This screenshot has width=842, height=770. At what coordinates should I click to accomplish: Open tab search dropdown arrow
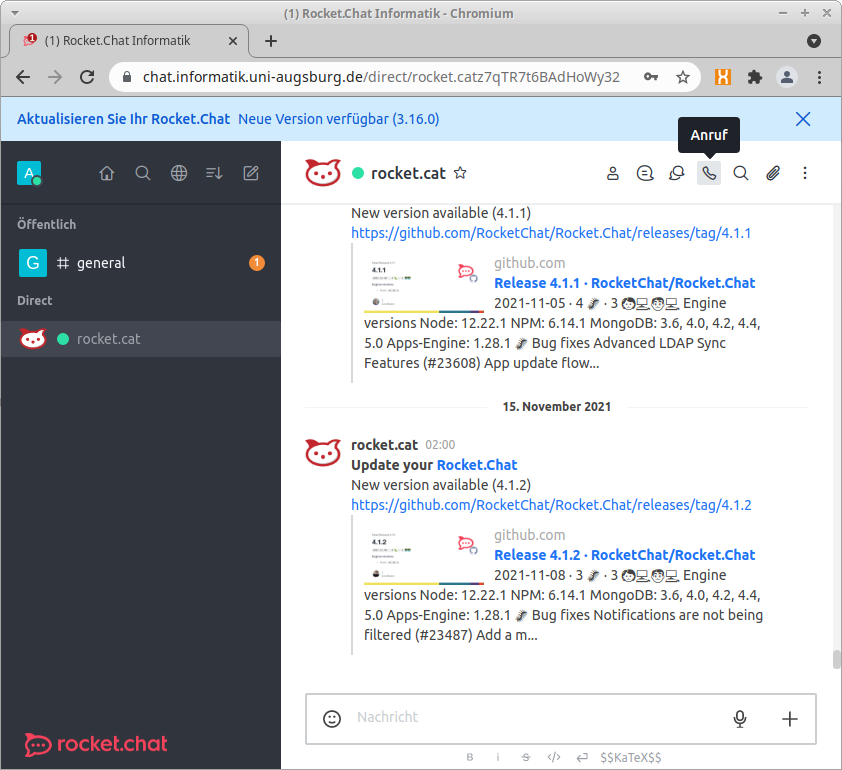(814, 41)
